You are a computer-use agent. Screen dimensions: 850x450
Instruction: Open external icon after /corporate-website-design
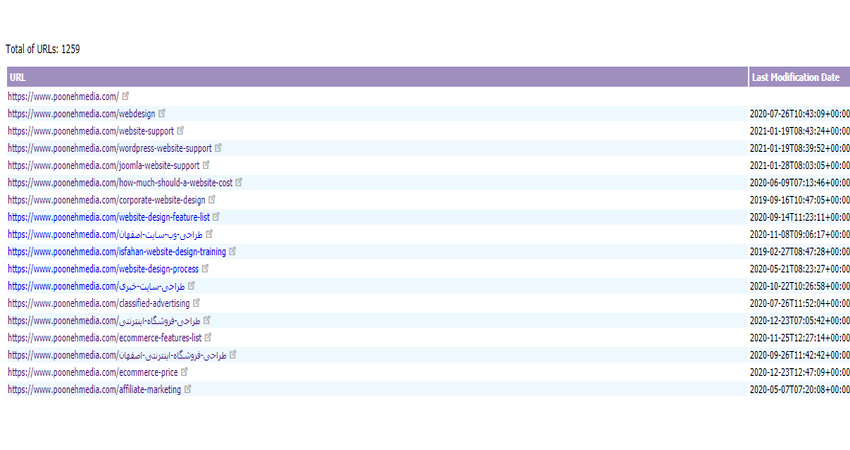coord(212,200)
